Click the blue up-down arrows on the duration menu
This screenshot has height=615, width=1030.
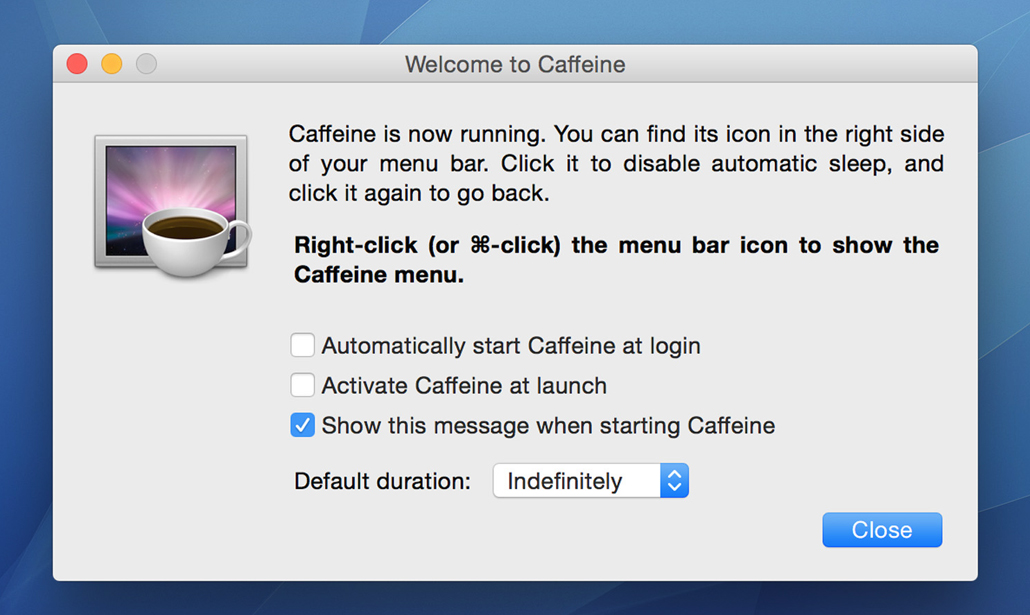click(x=674, y=481)
